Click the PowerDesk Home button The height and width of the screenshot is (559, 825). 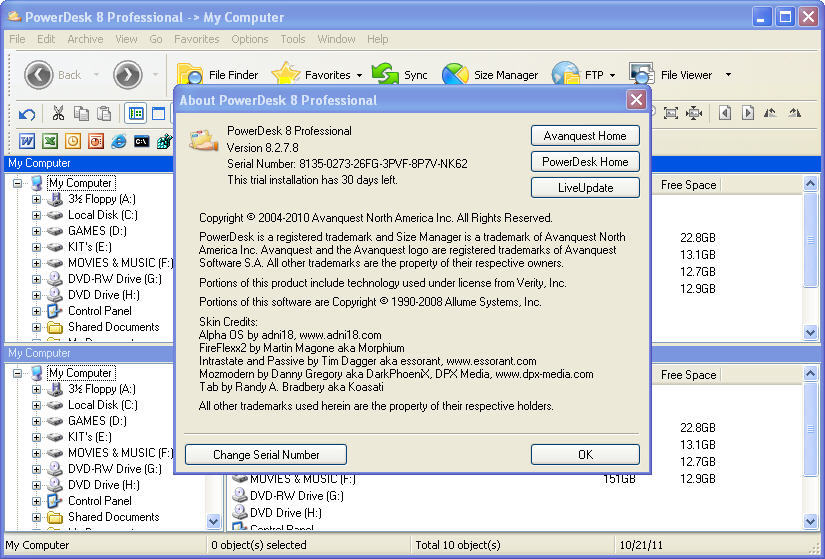pos(585,162)
